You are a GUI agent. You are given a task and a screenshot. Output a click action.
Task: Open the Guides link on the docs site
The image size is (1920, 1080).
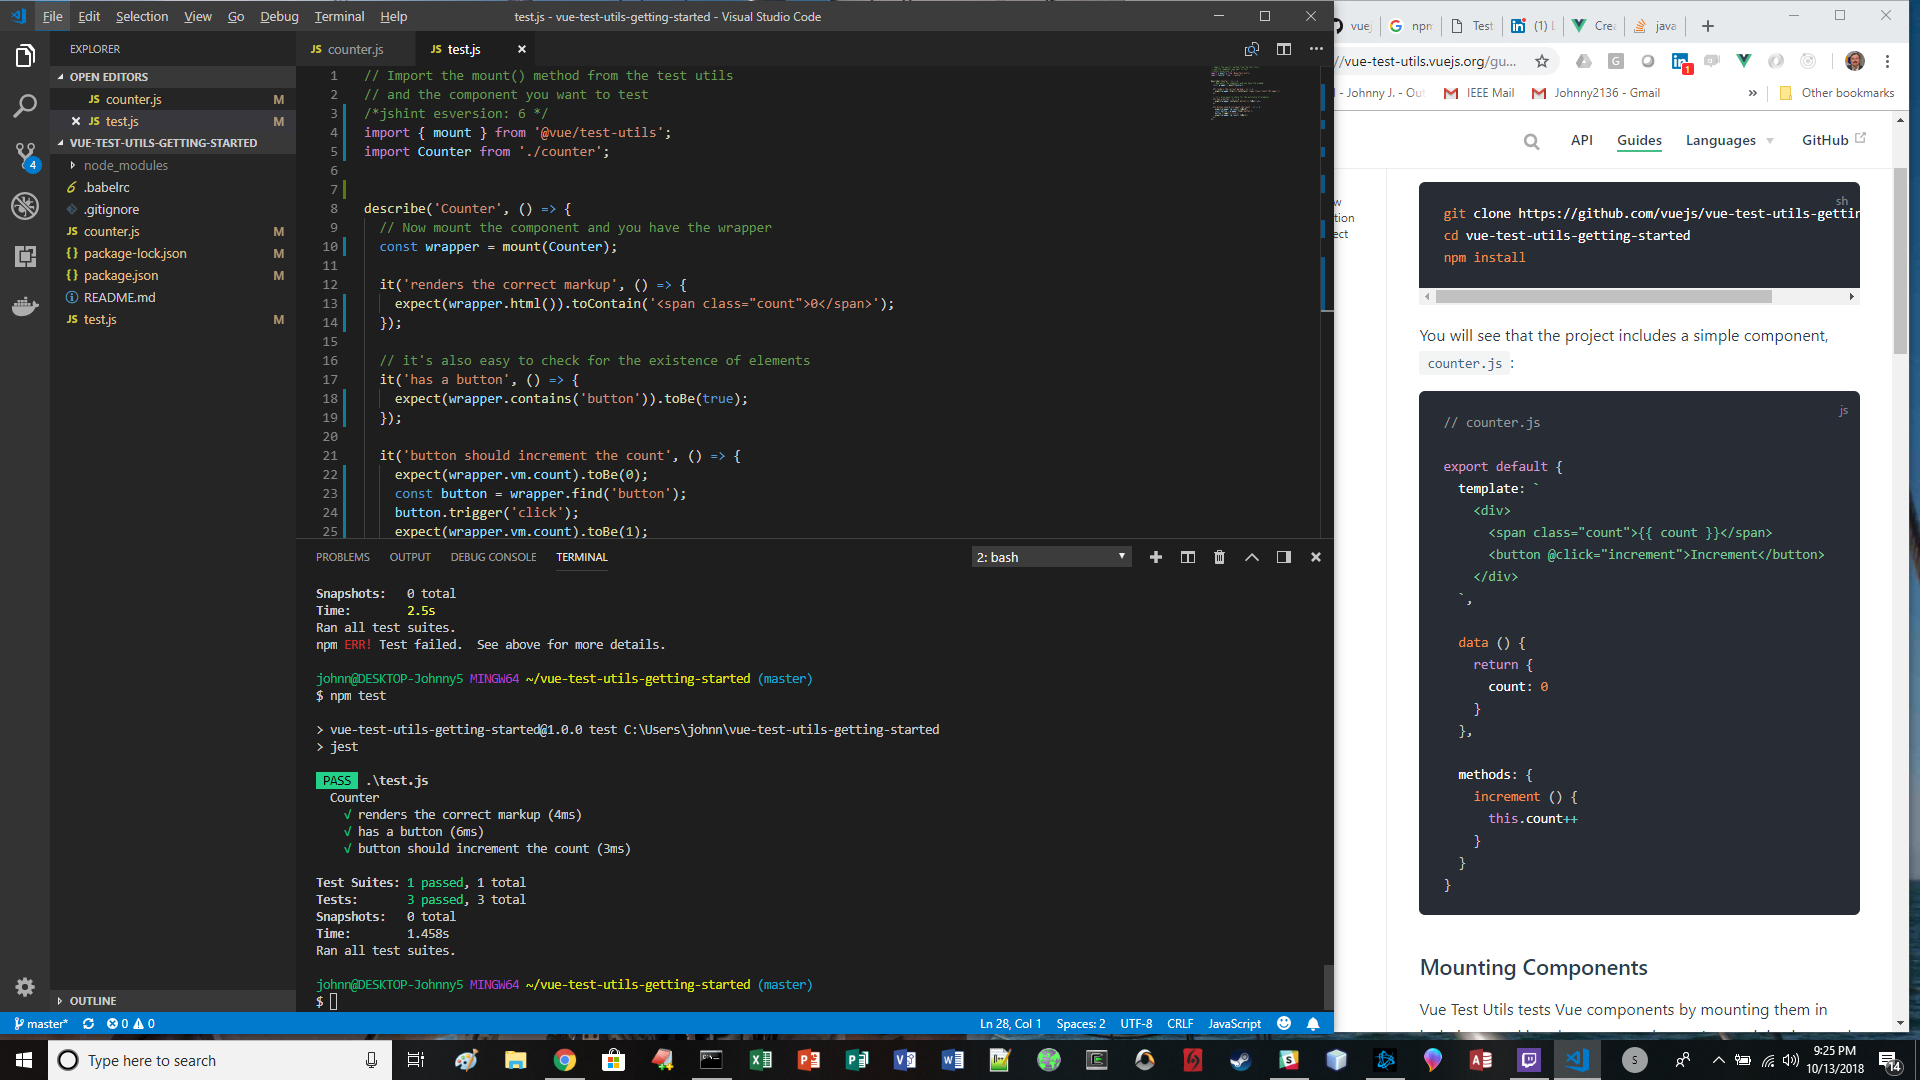click(x=1639, y=140)
